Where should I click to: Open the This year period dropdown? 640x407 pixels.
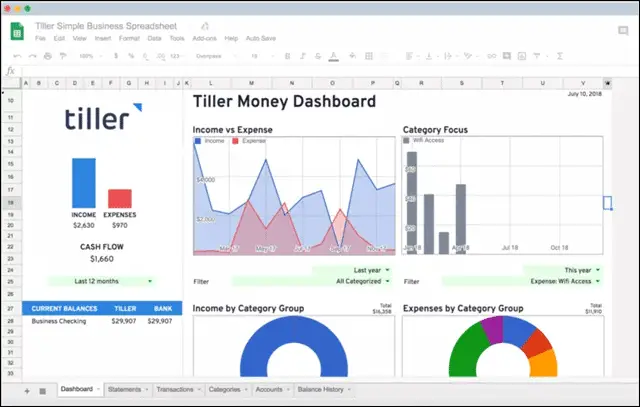click(563, 270)
